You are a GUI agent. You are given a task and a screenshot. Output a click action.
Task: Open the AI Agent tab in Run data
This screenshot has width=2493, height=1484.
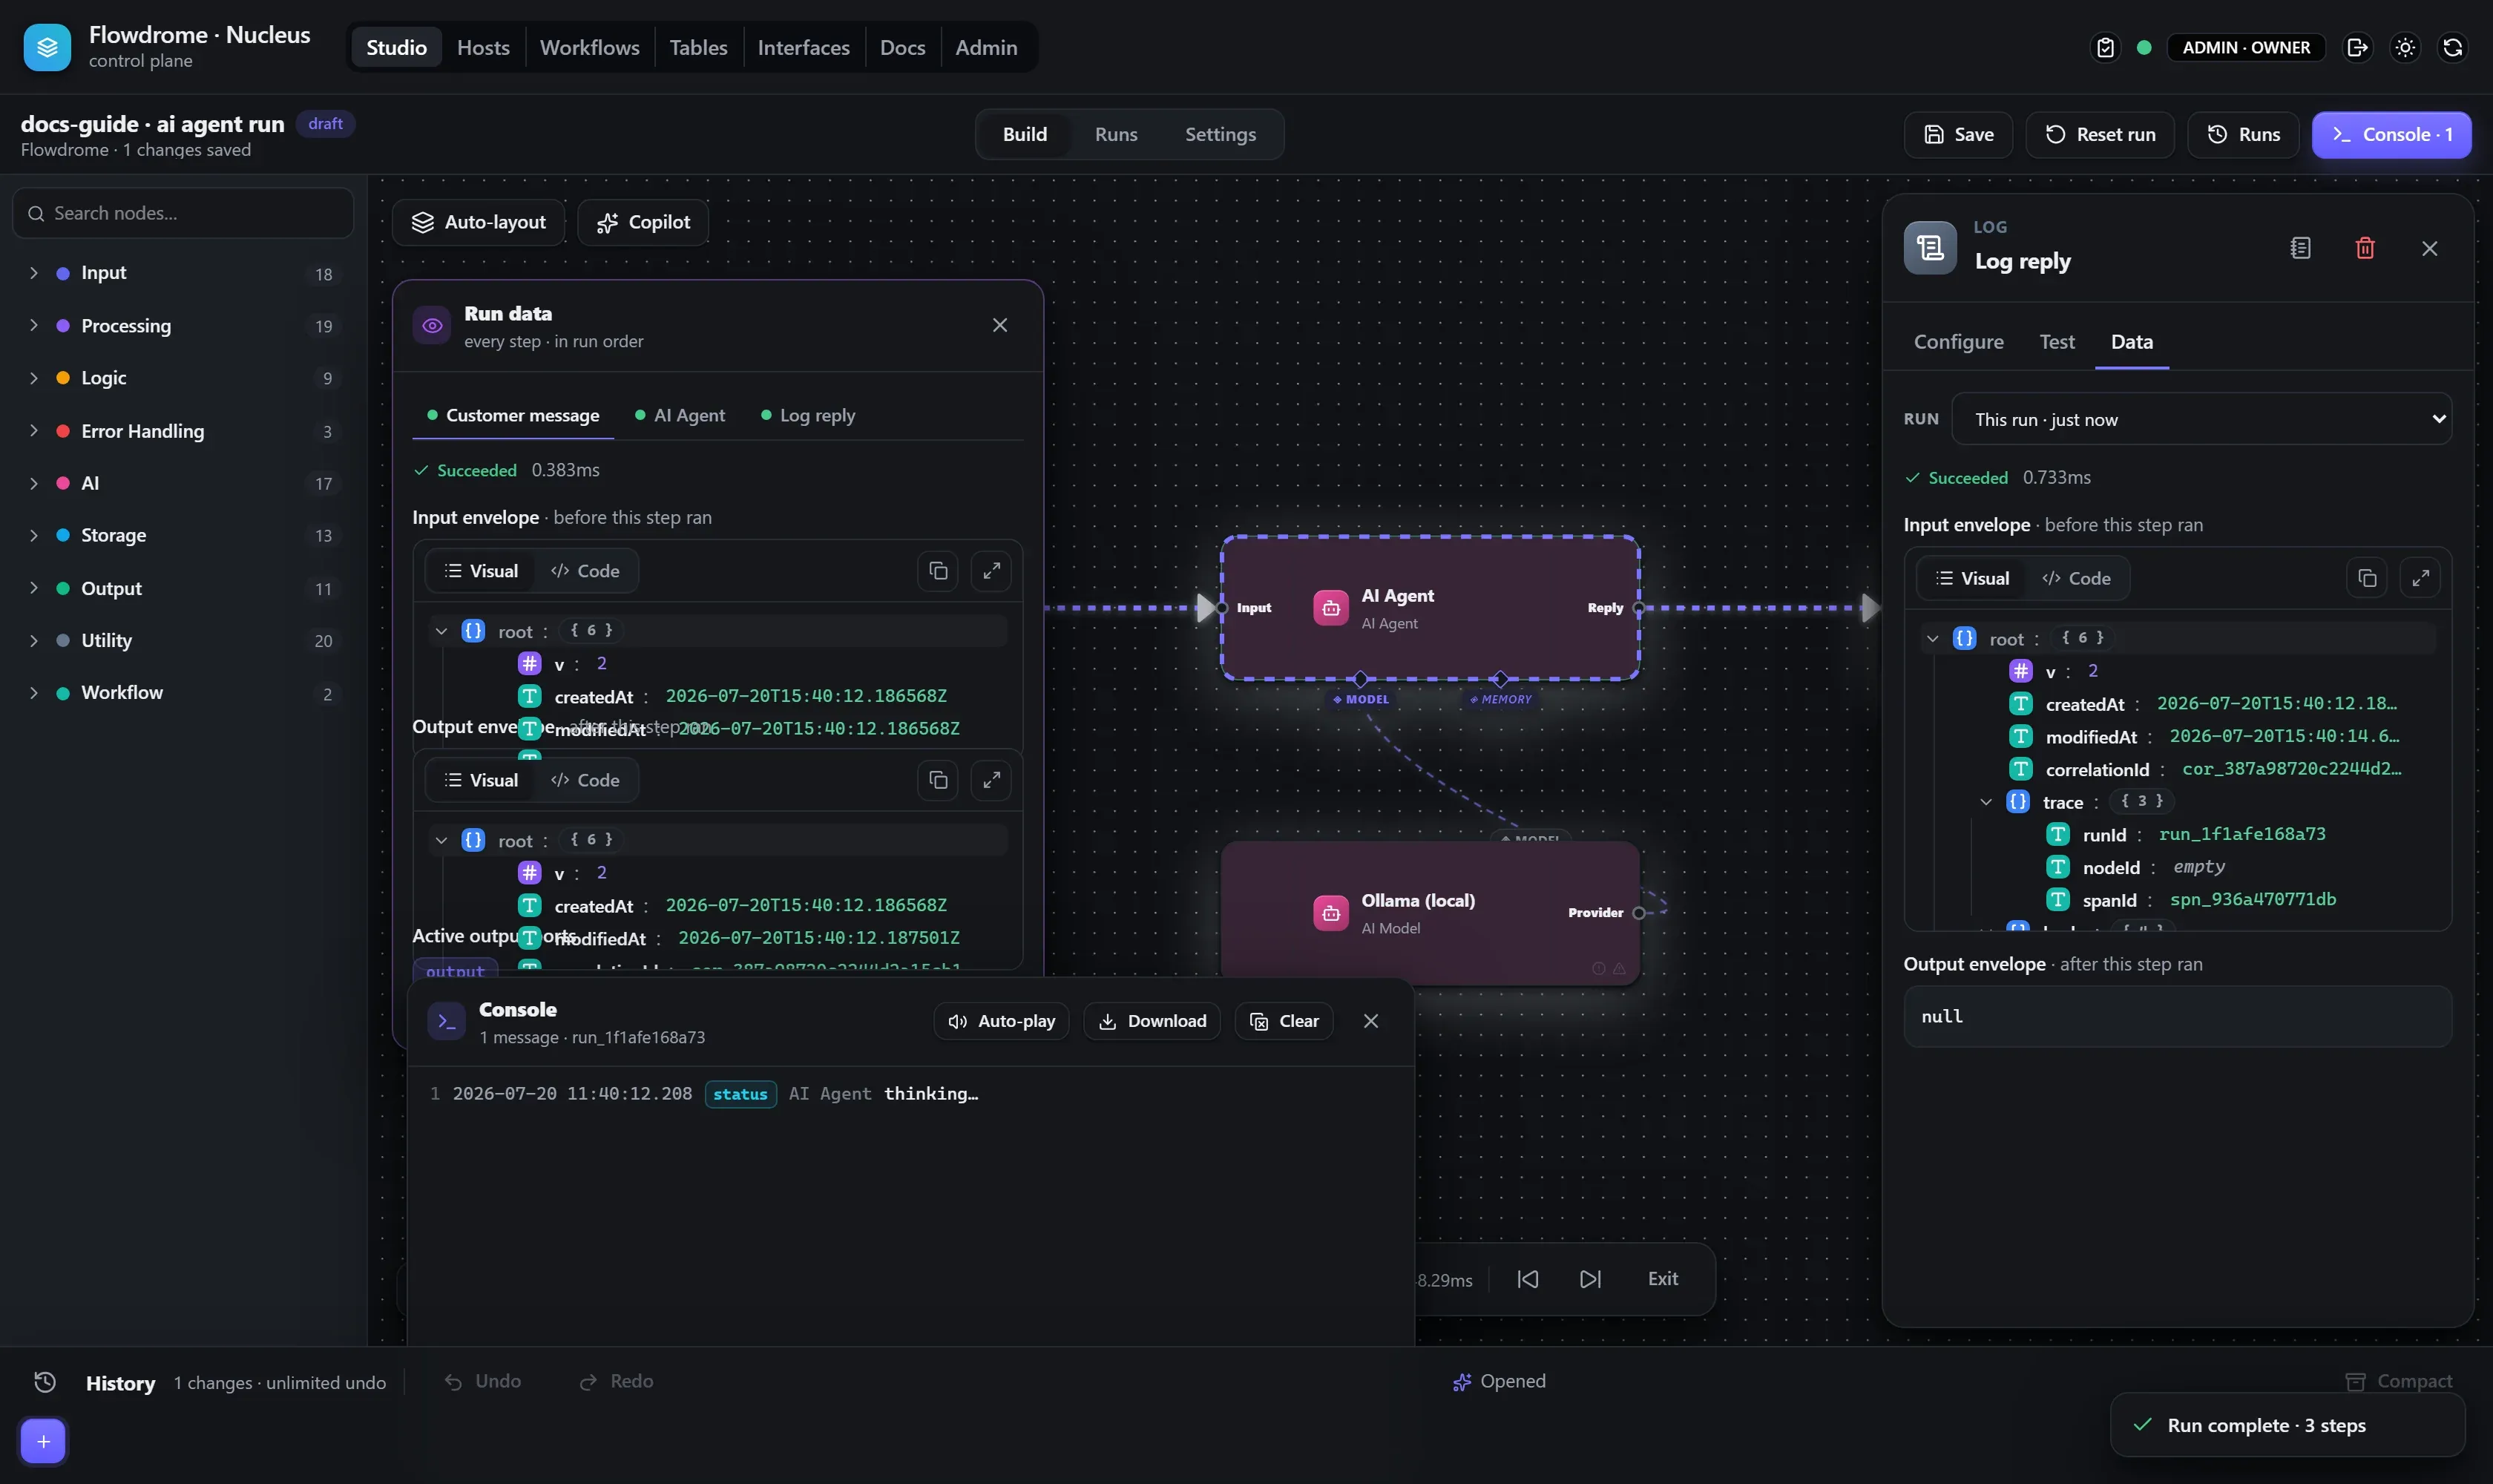(x=680, y=415)
